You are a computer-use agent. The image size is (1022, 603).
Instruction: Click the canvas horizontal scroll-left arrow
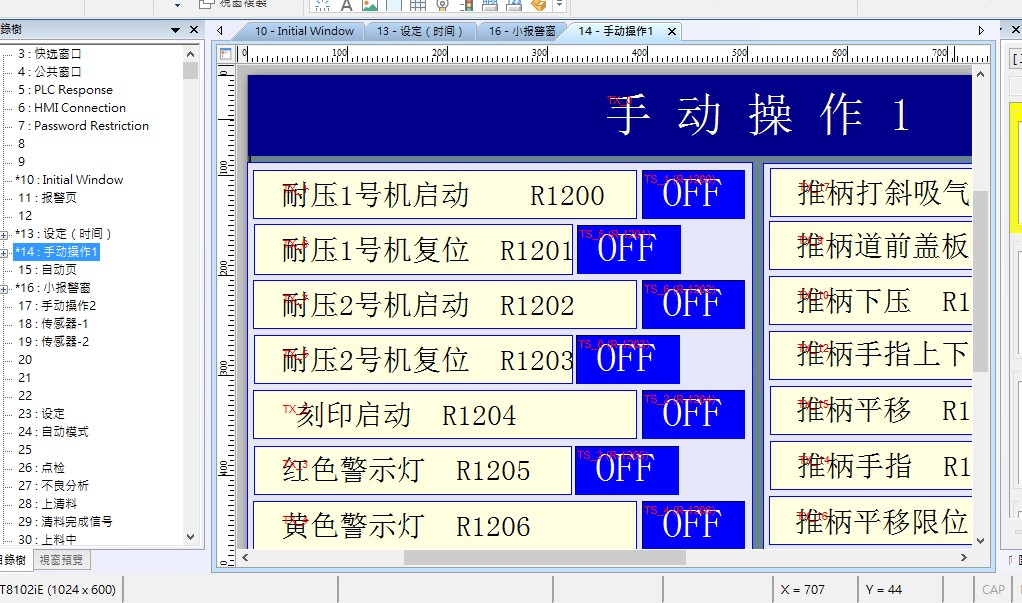(x=246, y=557)
